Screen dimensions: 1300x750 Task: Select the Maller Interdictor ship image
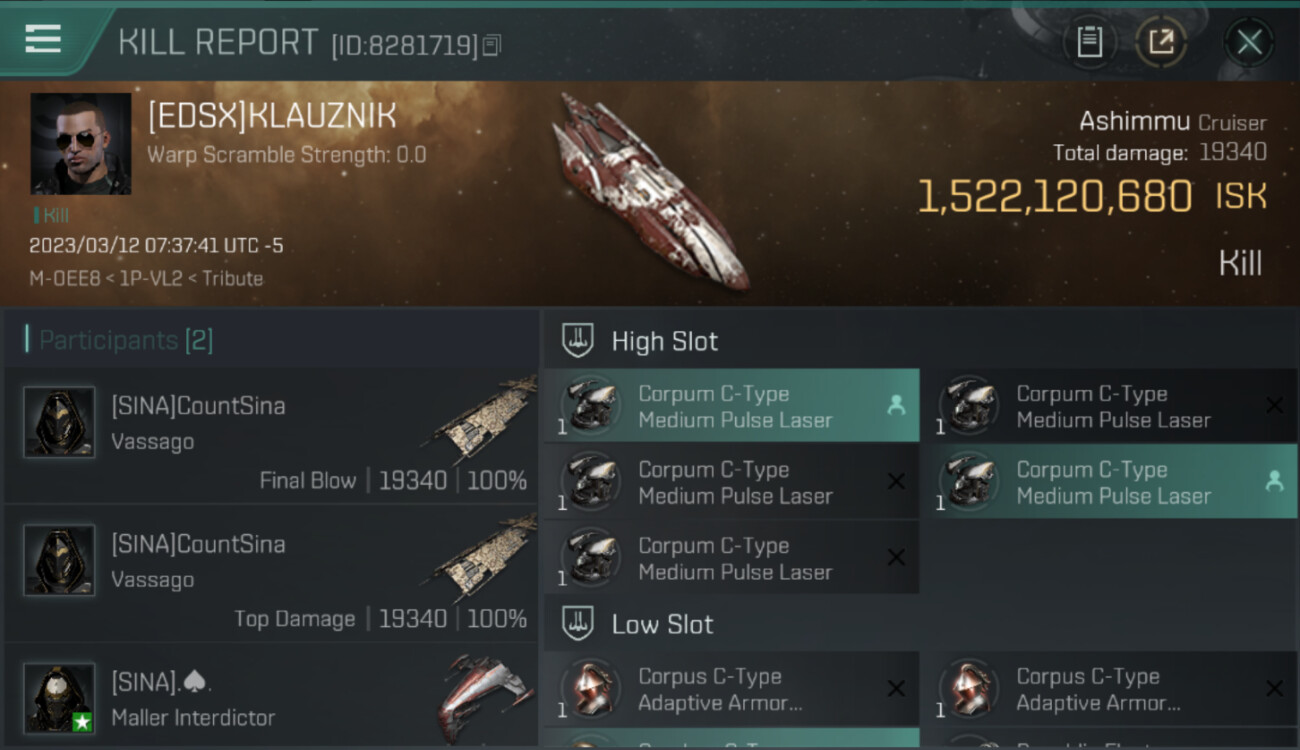[x=484, y=695]
